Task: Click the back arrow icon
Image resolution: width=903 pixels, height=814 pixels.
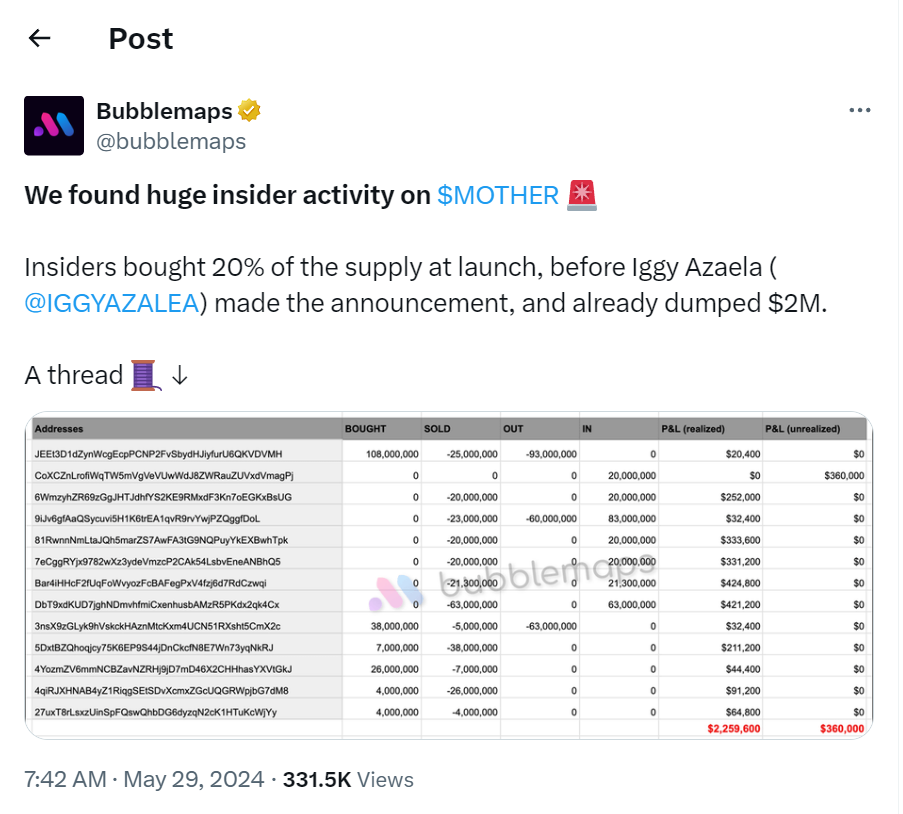Action: tap(40, 39)
